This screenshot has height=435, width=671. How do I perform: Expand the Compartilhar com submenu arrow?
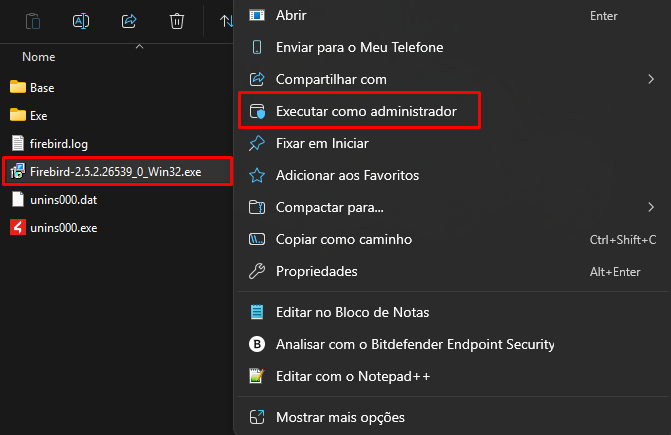click(651, 79)
